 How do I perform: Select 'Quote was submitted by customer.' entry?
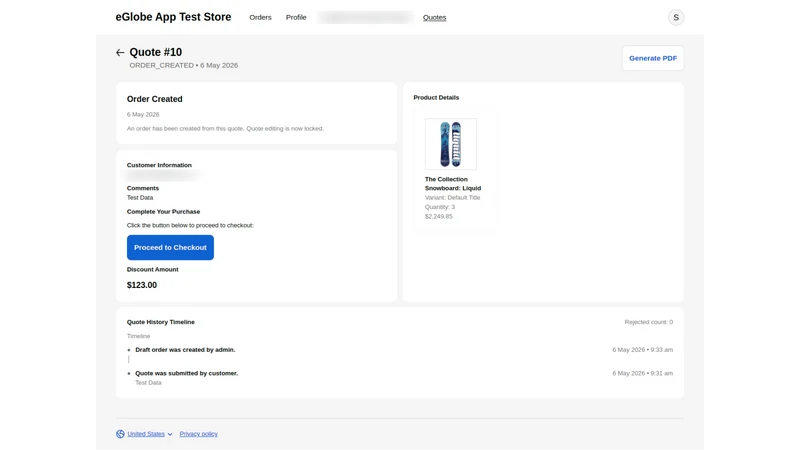tap(186, 373)
